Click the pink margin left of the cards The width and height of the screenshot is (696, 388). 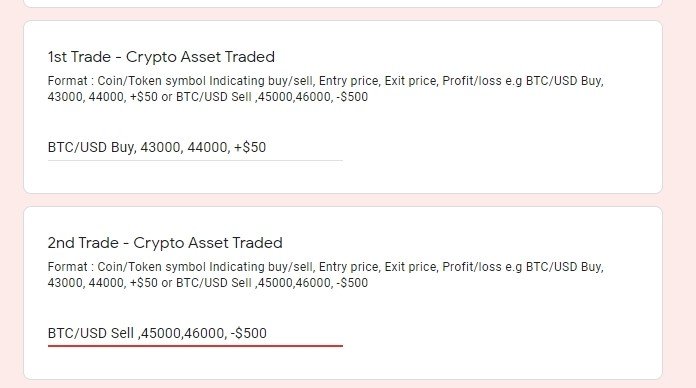click(x=12, y=194)
